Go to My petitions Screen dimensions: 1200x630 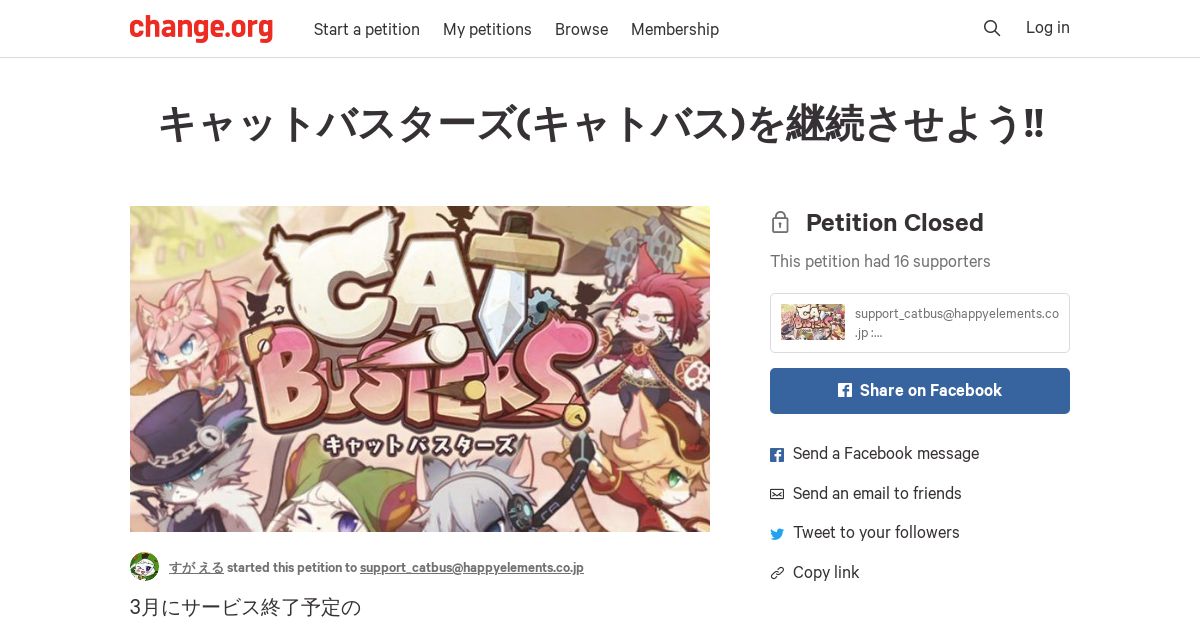(x=487, y=29)
